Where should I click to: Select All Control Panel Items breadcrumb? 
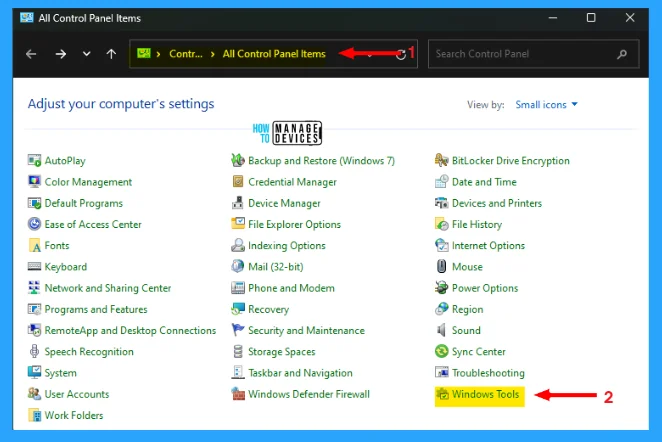[274, 54]
